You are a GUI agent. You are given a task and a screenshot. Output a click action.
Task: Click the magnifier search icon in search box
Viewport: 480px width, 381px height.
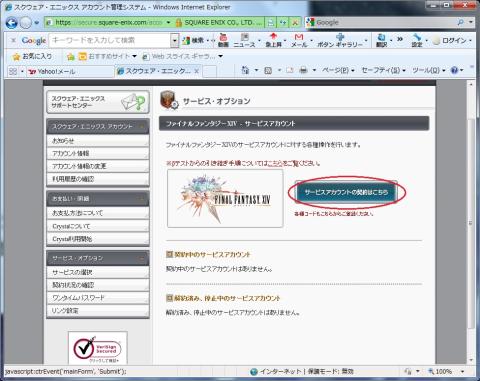click(461, 22)
